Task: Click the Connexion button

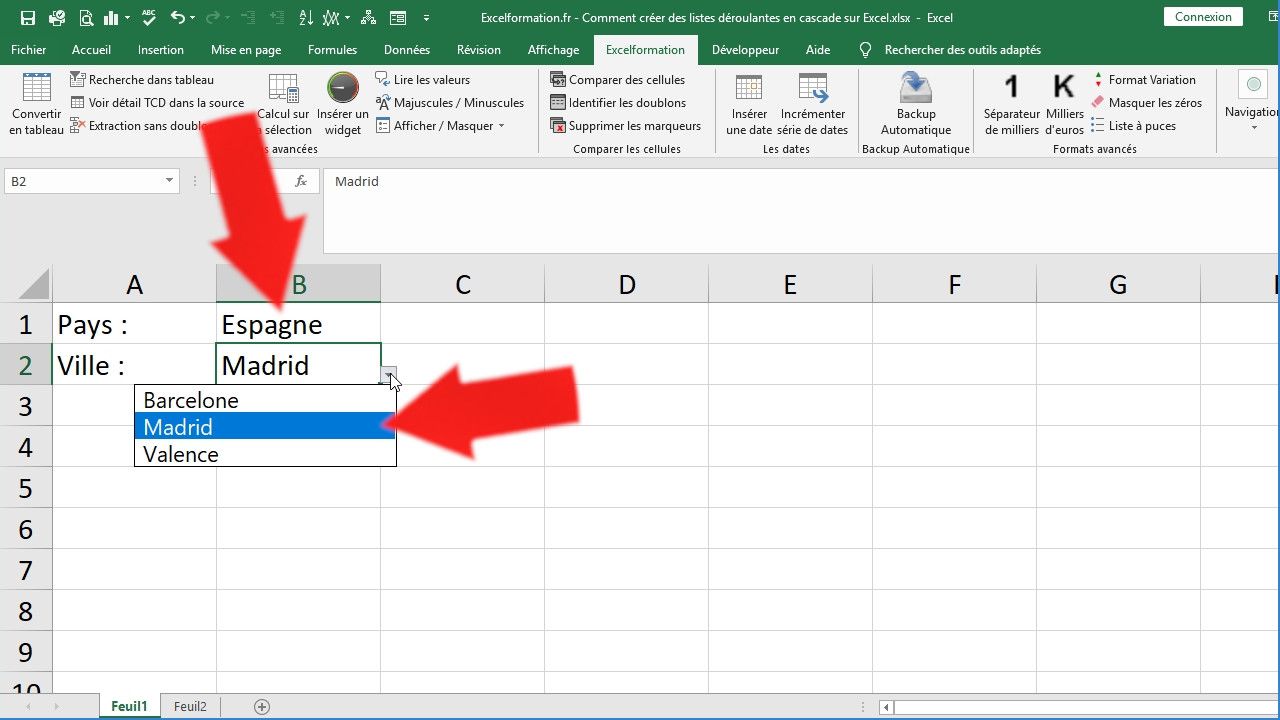Action: pyautogui.click(x=1202, y=16)
